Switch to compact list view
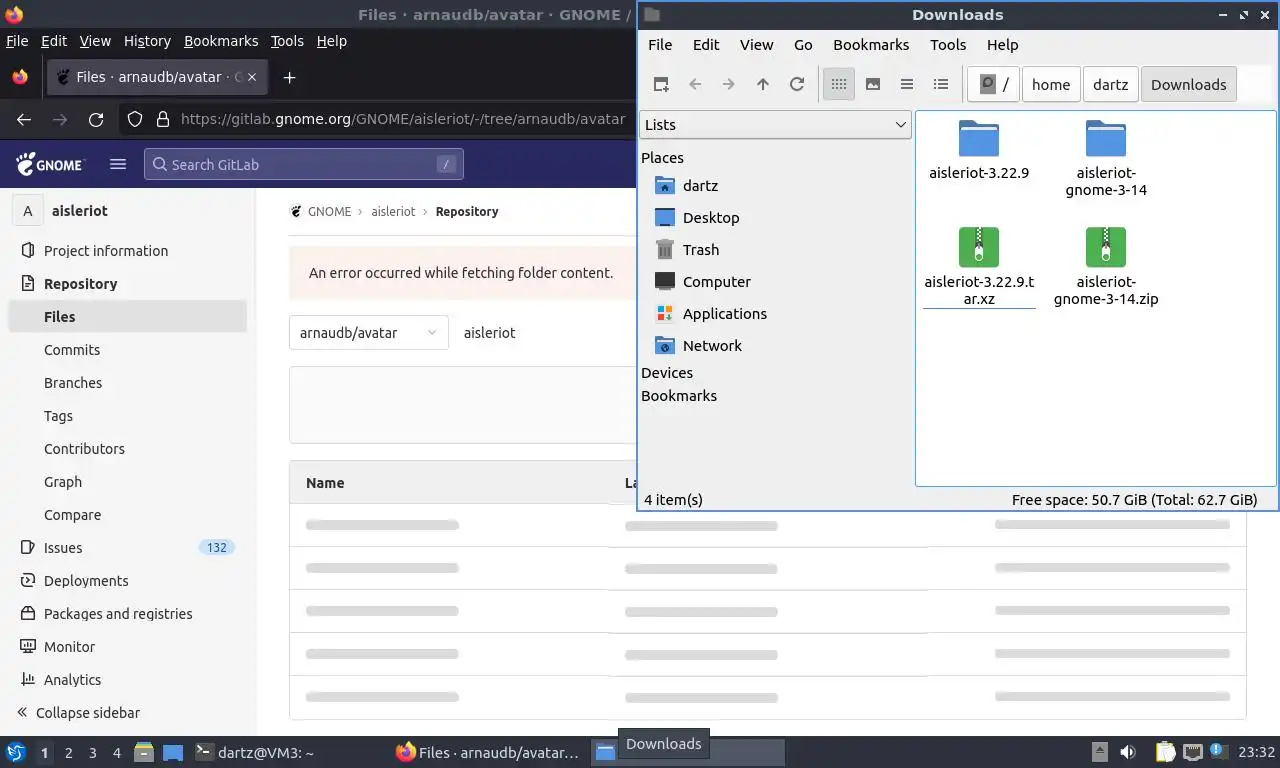This screenshot has width=1280, height=768. [907, 84]
